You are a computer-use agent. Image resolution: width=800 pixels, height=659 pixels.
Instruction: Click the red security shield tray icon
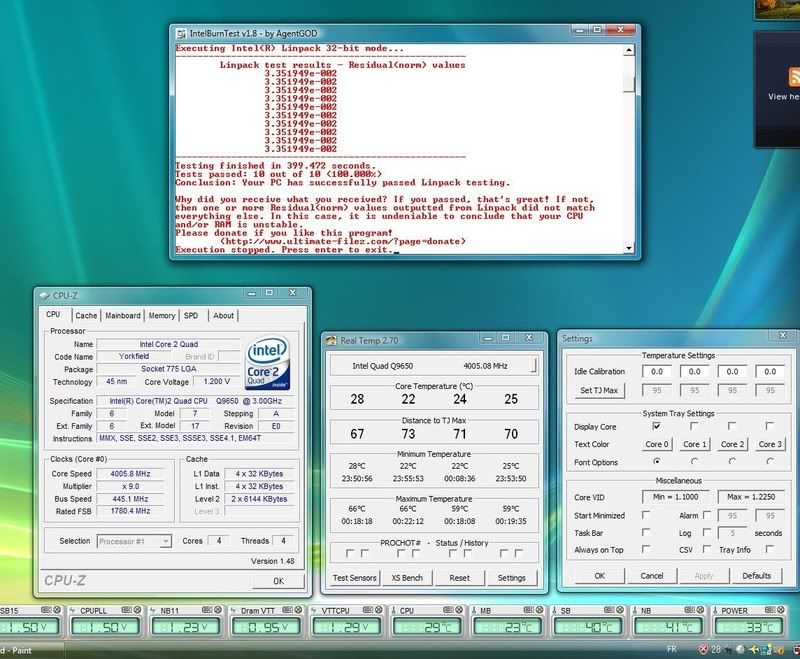[703, 649]
